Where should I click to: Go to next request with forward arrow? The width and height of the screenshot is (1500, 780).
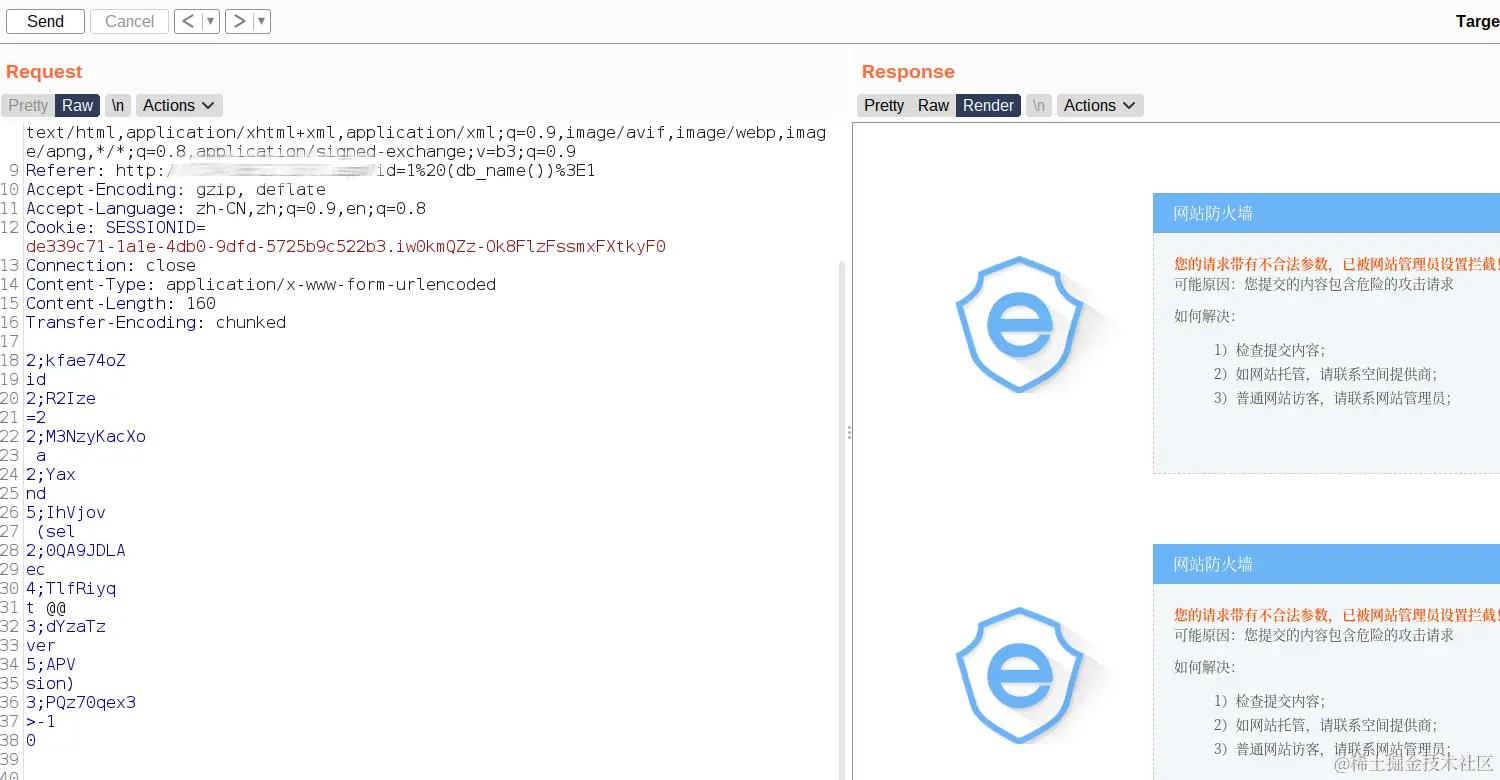click(x=239, y=21)
